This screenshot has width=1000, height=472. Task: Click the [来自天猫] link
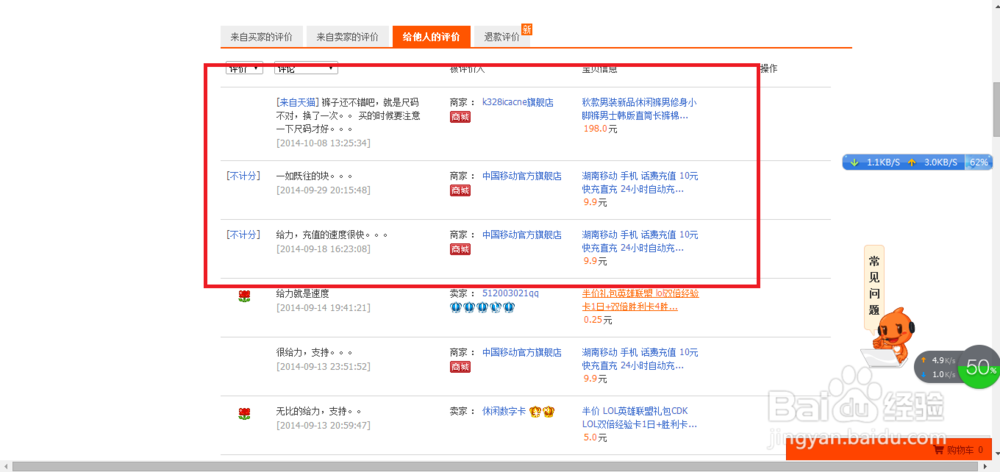click(x=297, y=102)
